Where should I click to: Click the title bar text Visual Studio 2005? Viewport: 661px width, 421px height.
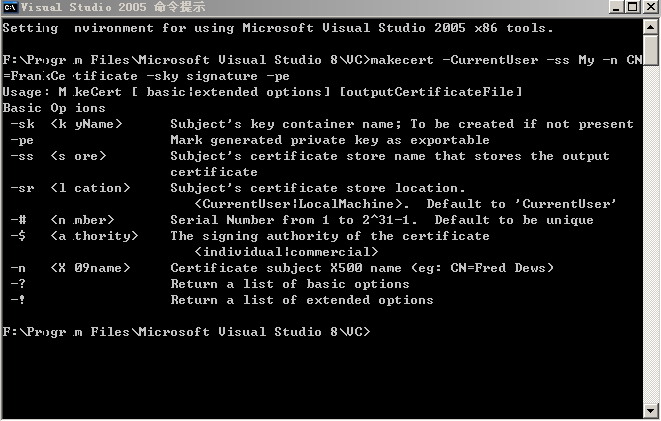(84, 7)
